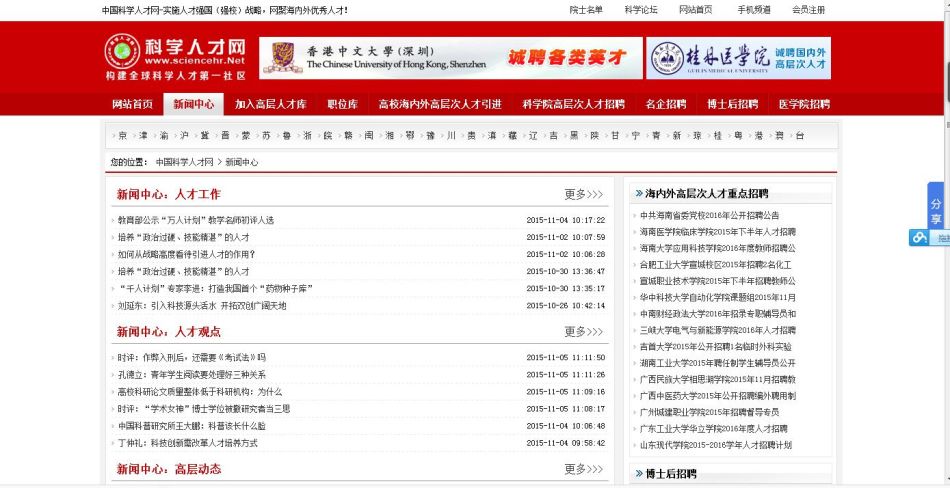The image size is (950, 488).
Task: Open 海南医学院临床学院2015年下半年人才招聘
Action: (x=718, y=232)
